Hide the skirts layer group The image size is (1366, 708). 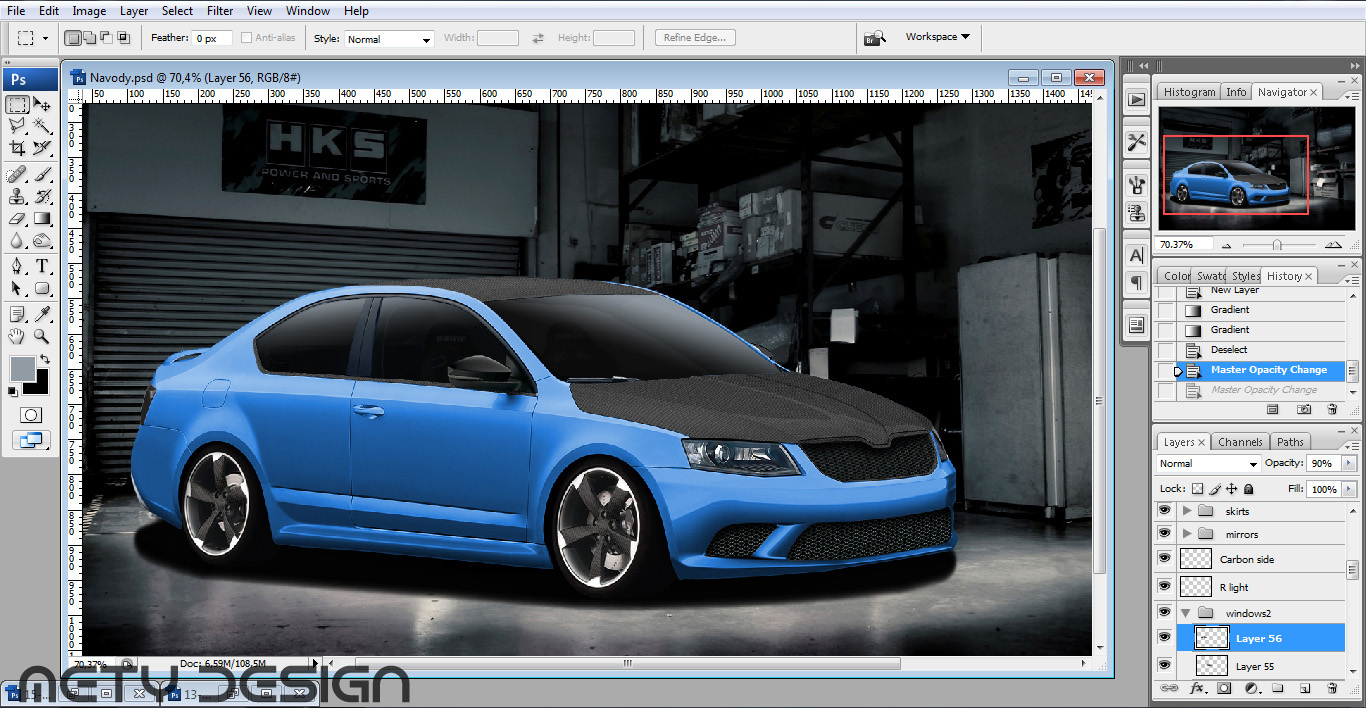pos(1164,510)
